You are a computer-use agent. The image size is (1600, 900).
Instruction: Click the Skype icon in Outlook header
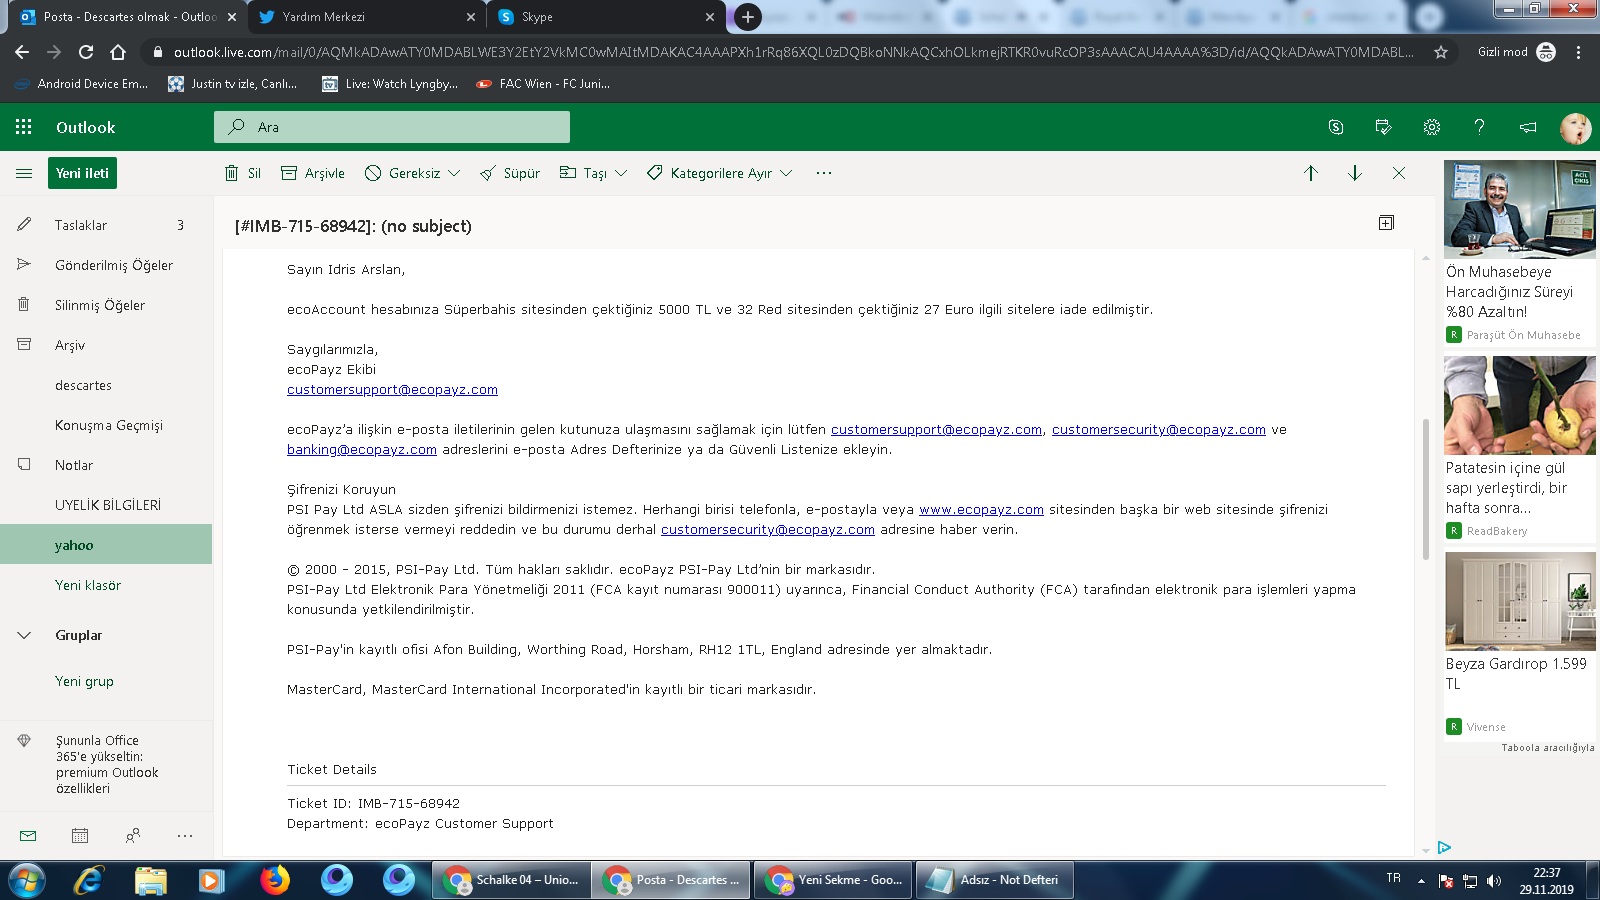(x=1335, y=127)
